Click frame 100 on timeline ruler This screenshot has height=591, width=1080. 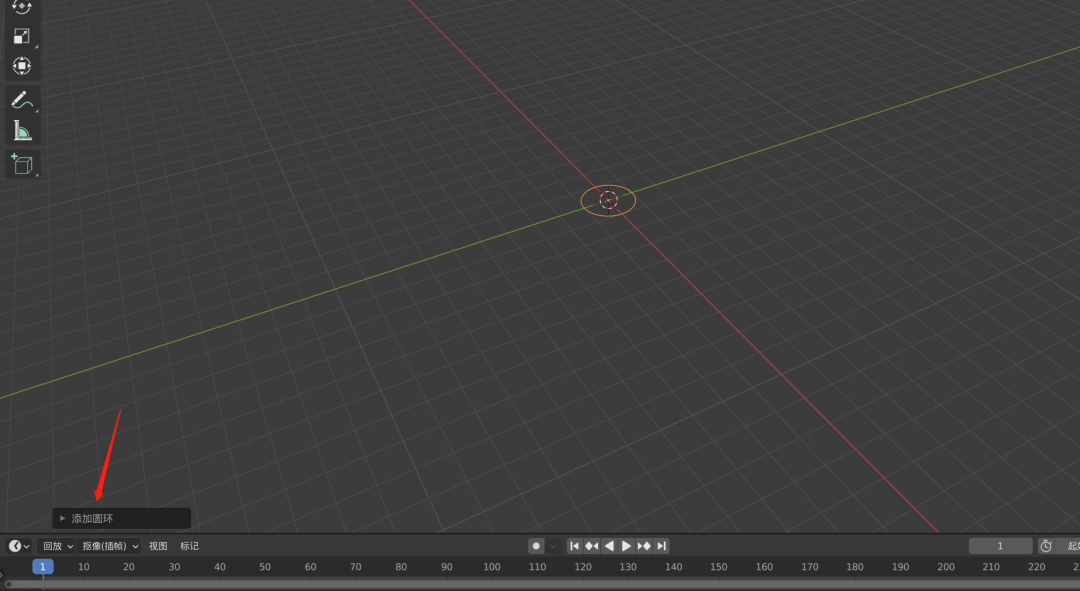click(492, 567)
